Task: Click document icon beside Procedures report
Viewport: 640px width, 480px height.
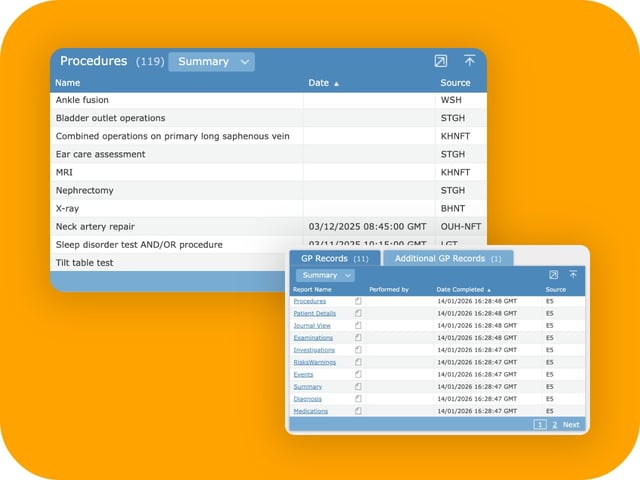Action: point(358,301)
